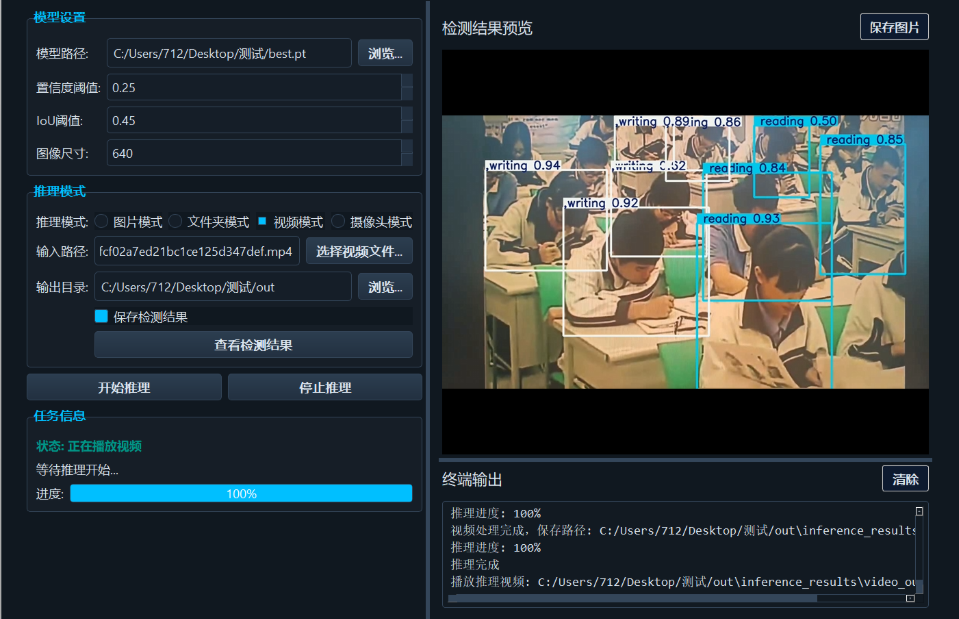Image resolution: width=959 pixels, height=619 pixels.
Task: Click the IoU阈值: label
Action: [x=59, y=120]
